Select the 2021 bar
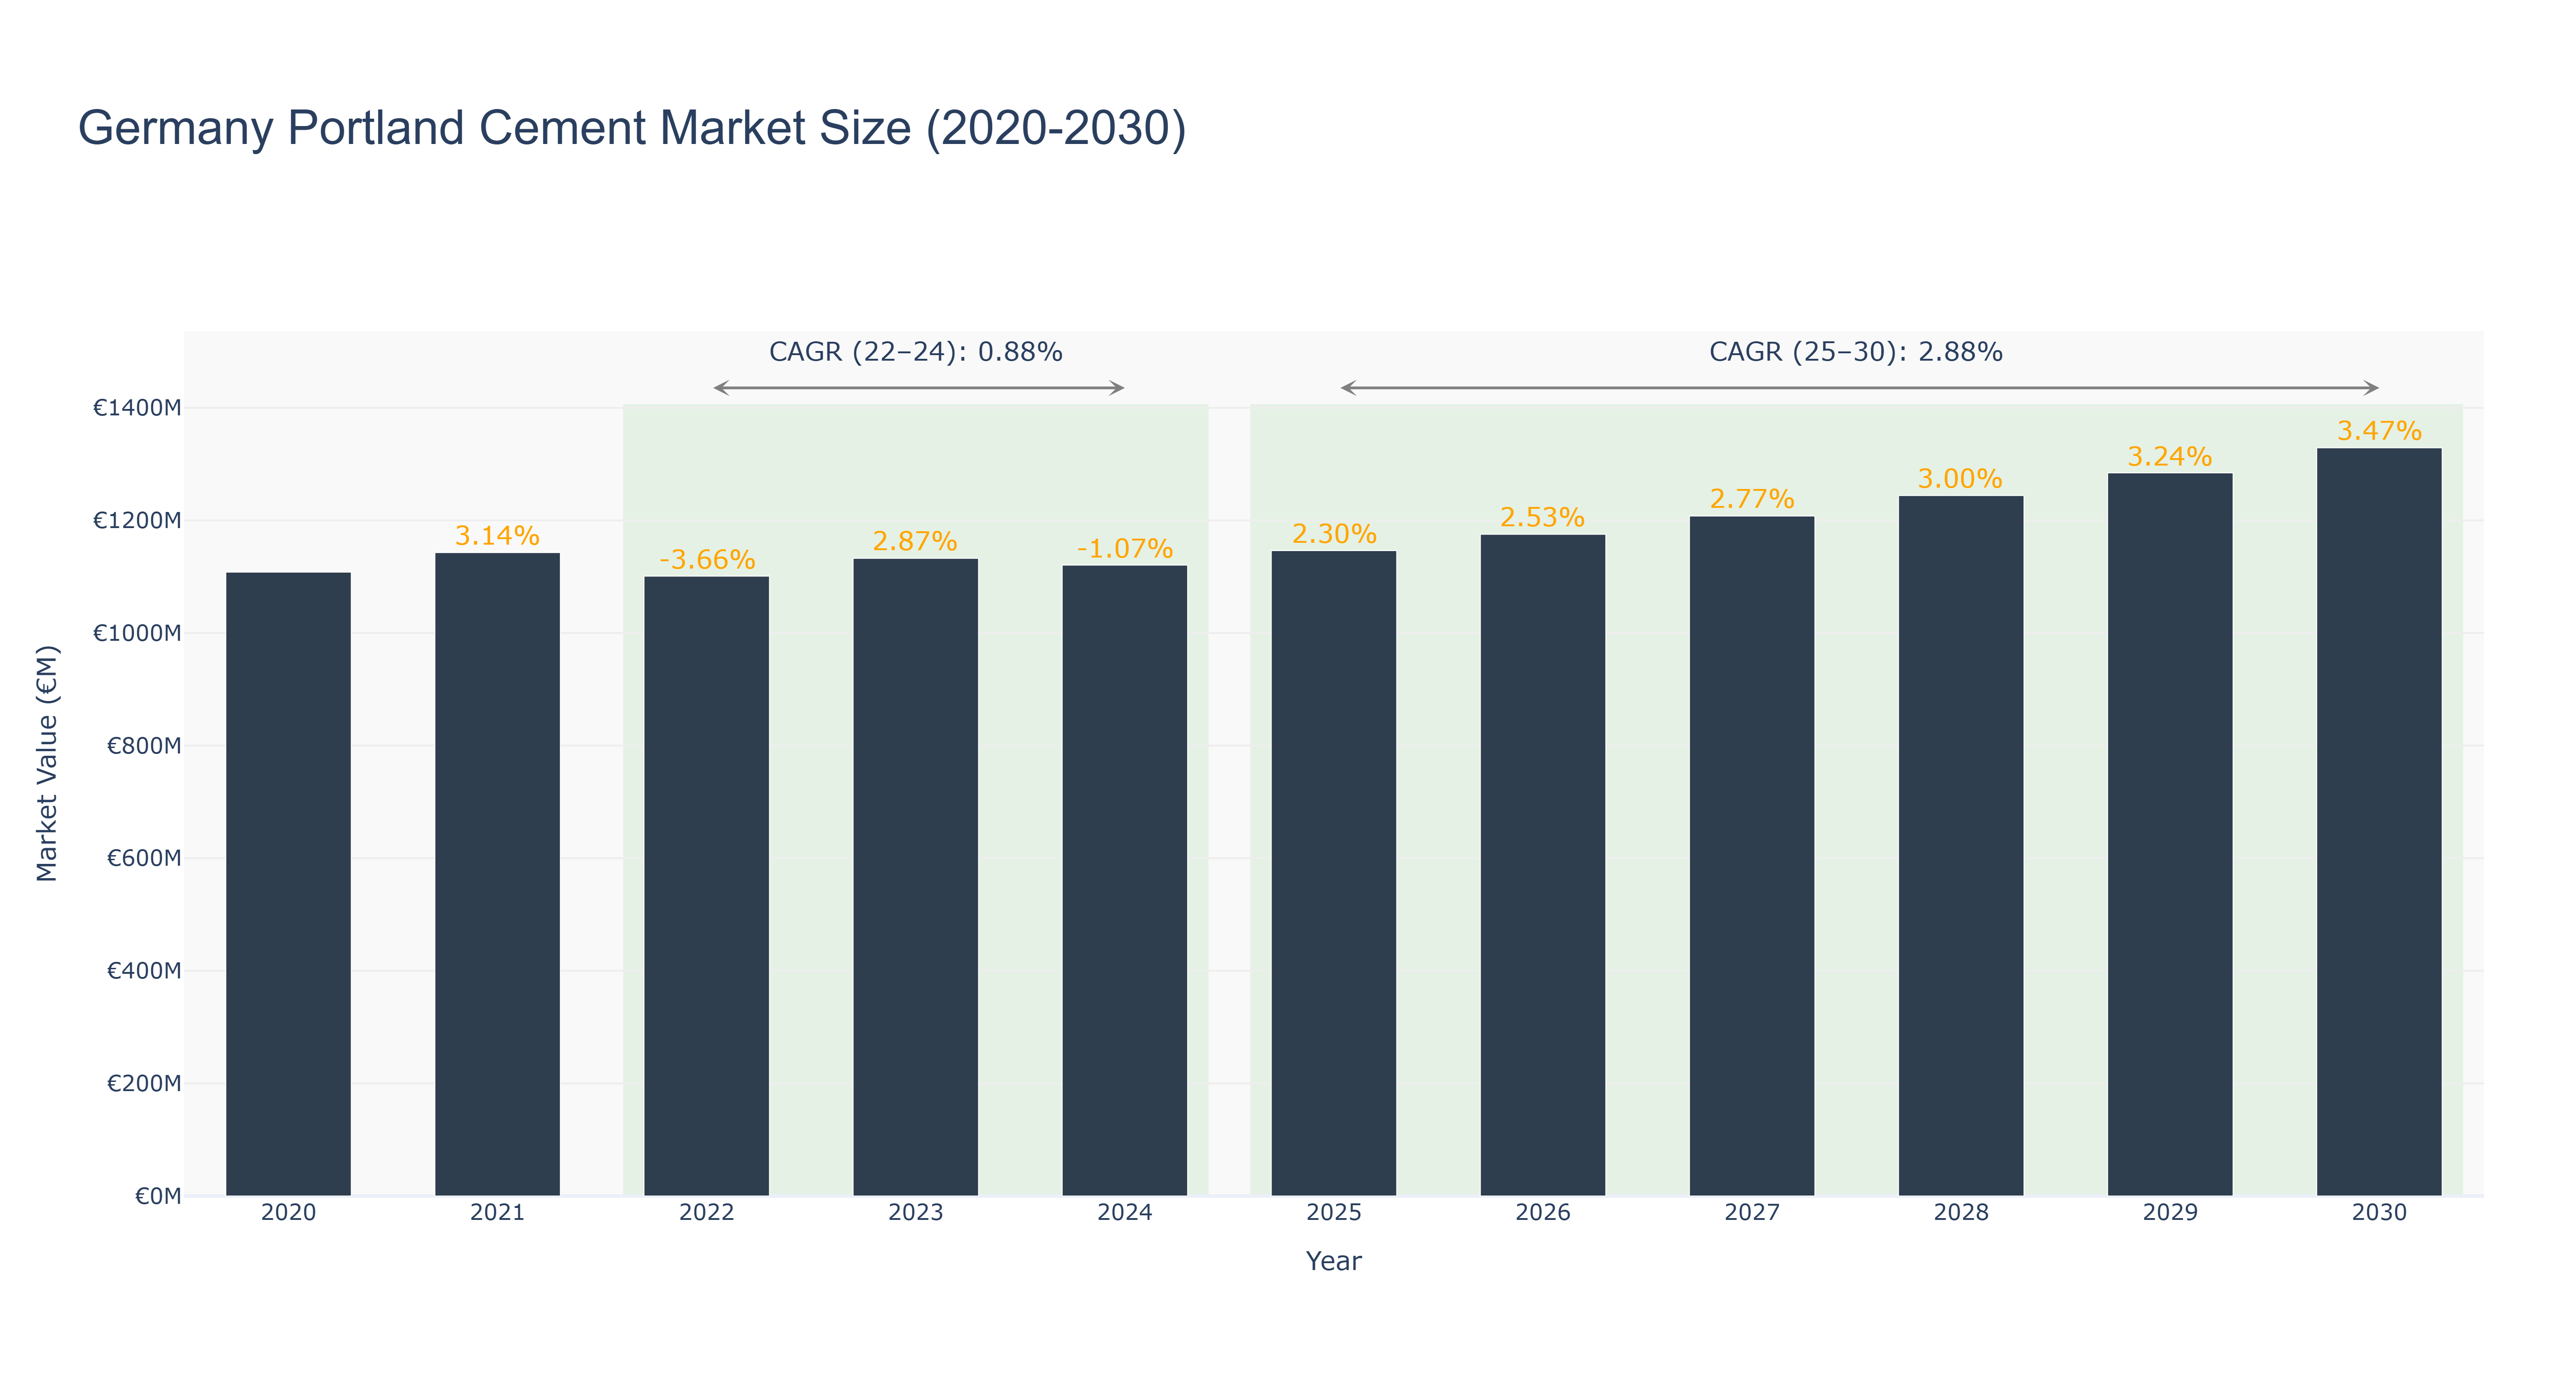Image resolution: width=2576 pixels, height=1380 pixels. point(497,874)
